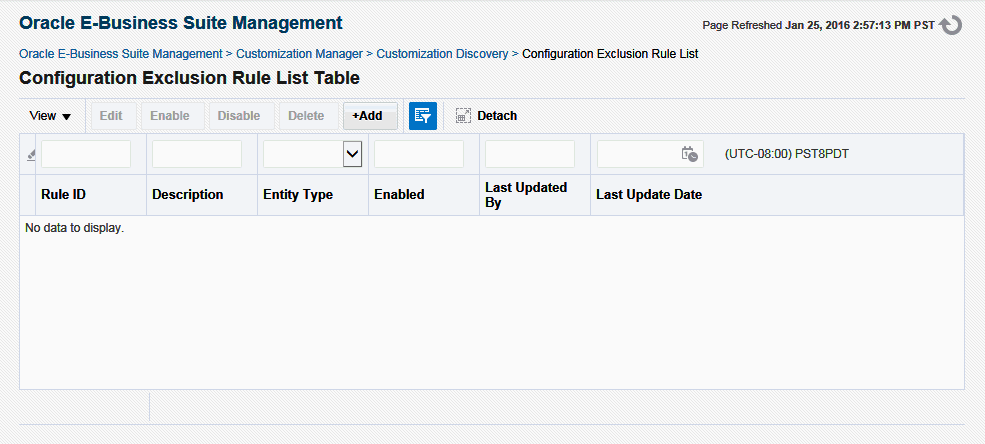985x444 pixels.
Task: Click the '(UTC-08:00) PST8PDT' timezone text
Action: (x=786, y=154)
